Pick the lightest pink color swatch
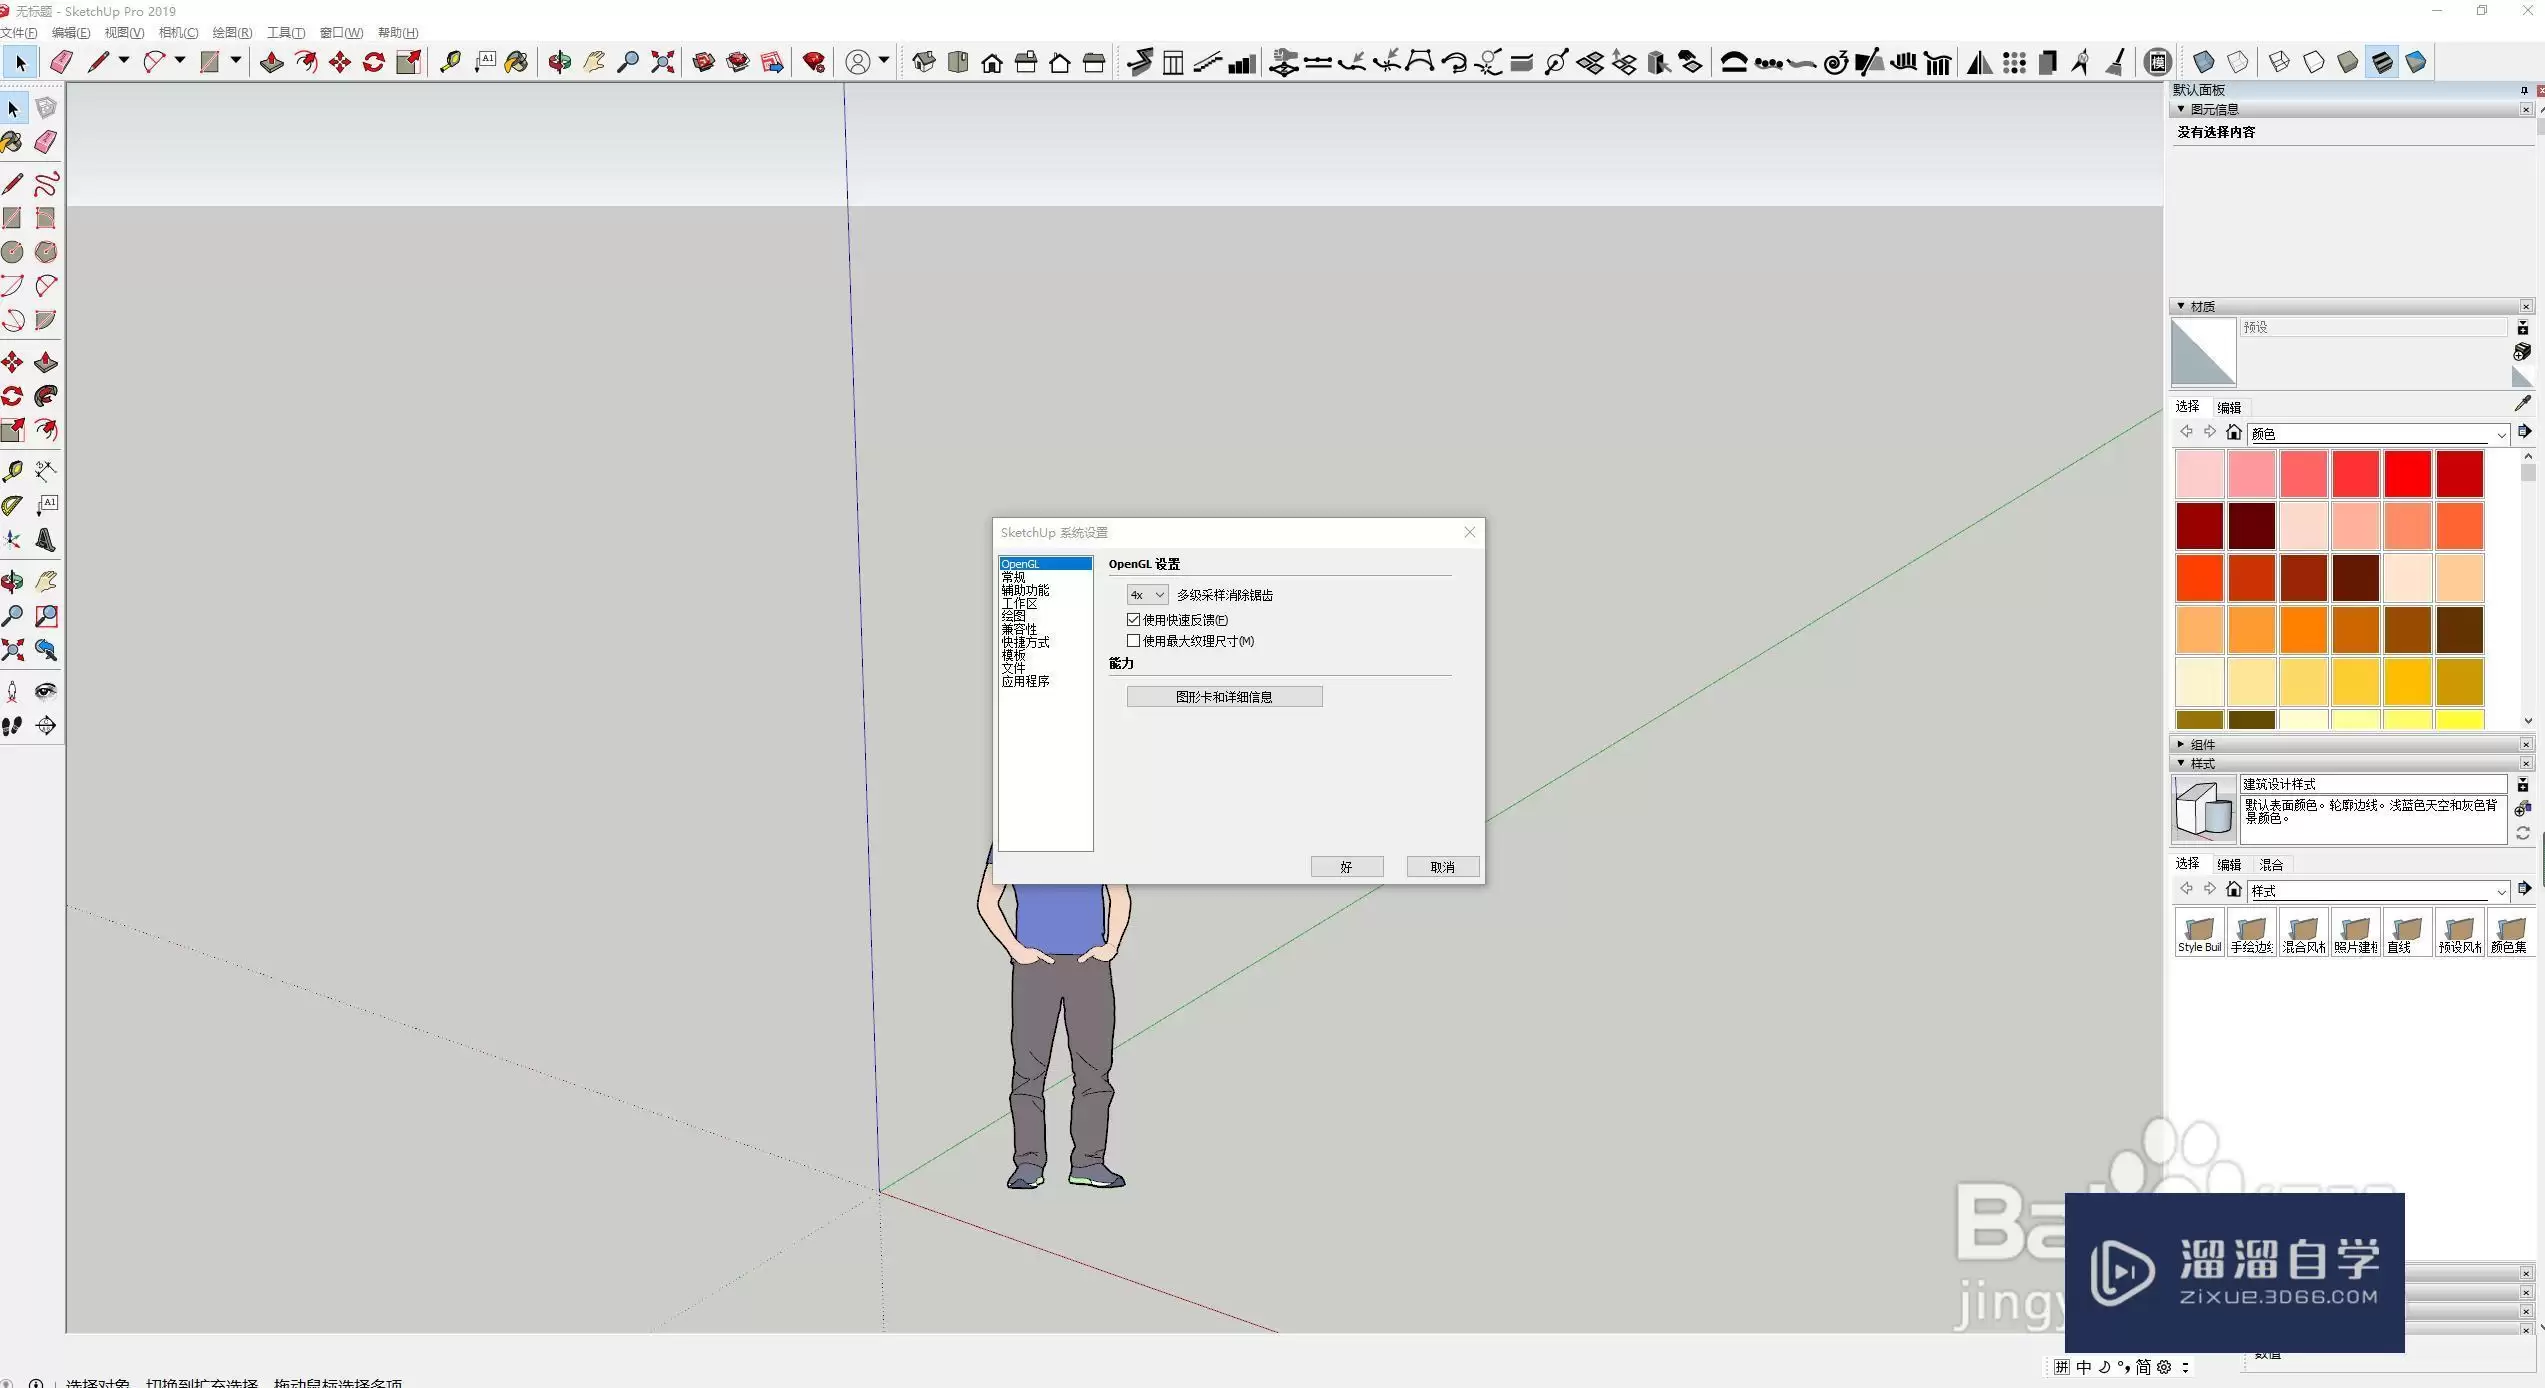2545x1388 pixels. (2199, 474)
